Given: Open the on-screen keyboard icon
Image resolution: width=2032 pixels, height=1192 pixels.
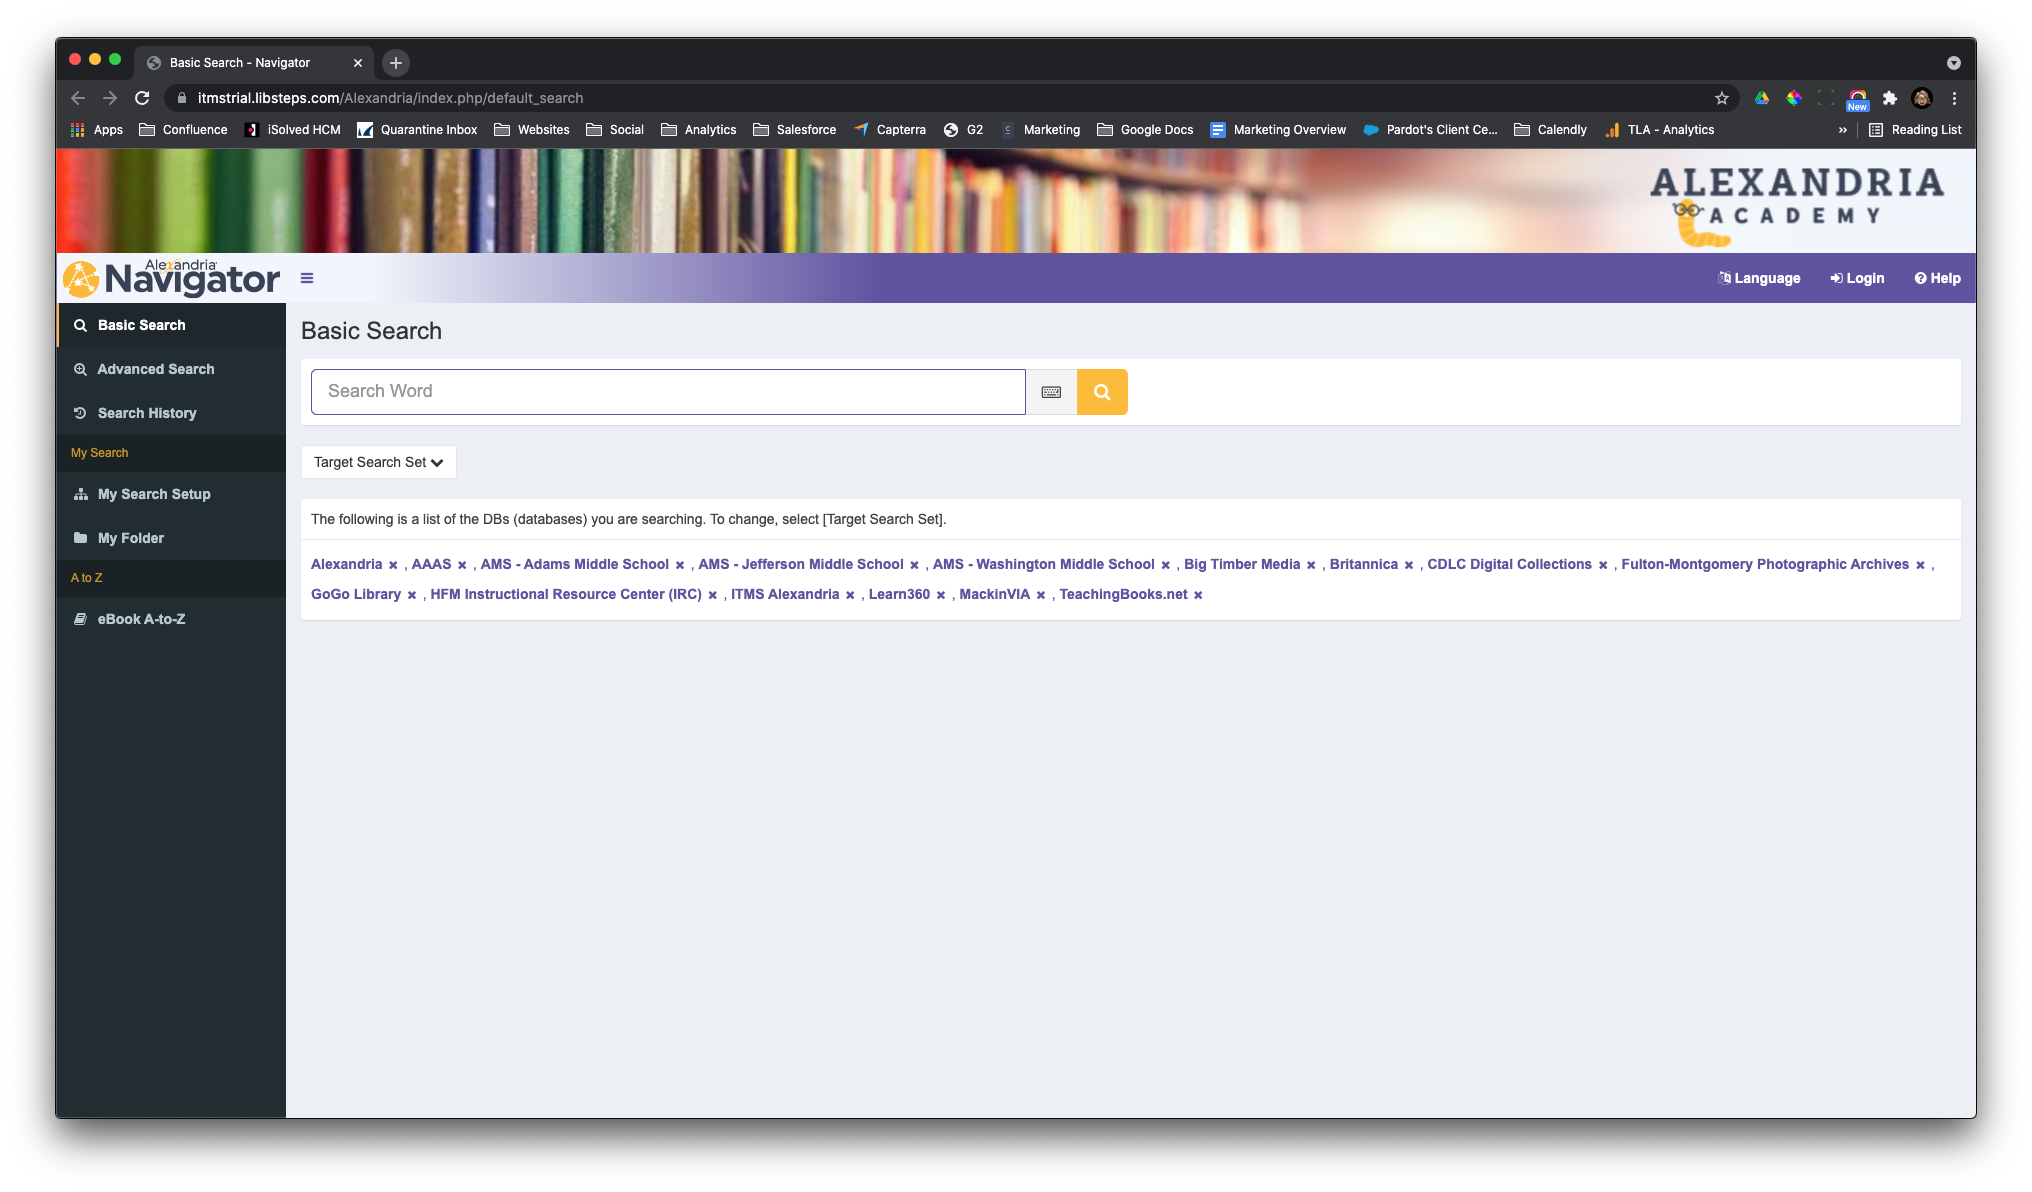Looking at the screenshot, I should [1051, 392].
